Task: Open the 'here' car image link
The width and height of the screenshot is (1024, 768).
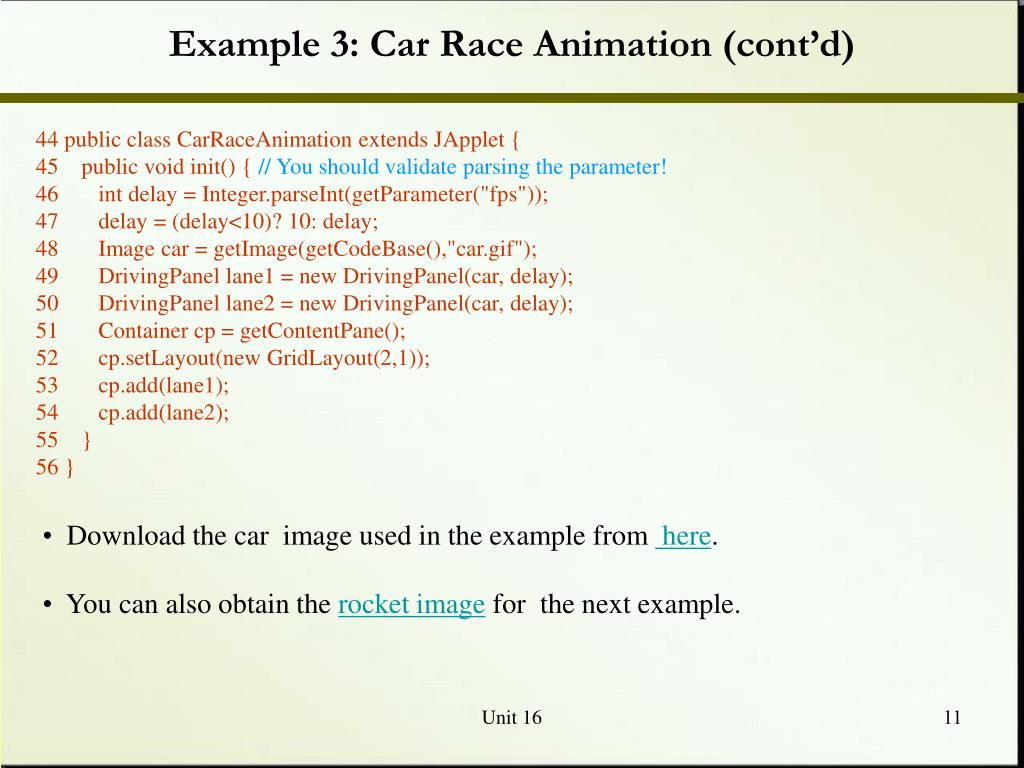Action: [683, 536]
